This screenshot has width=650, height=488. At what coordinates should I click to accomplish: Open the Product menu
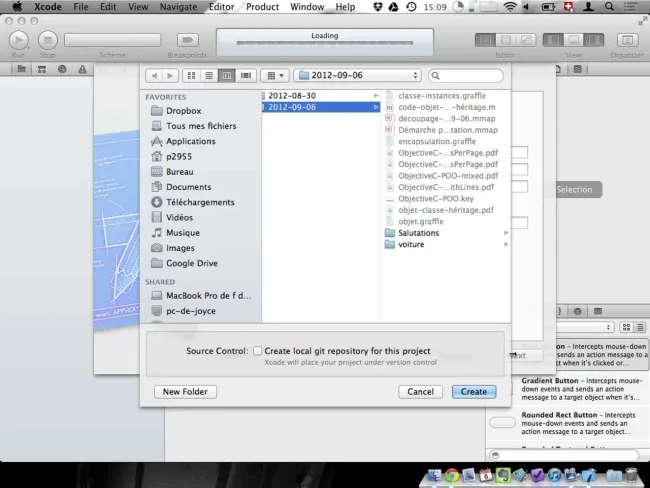pyautogui.click(x=262, y=7)
